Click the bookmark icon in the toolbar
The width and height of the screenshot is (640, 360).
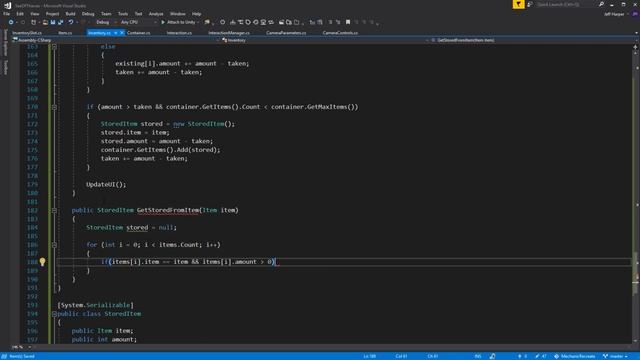[x=348, y=22]
